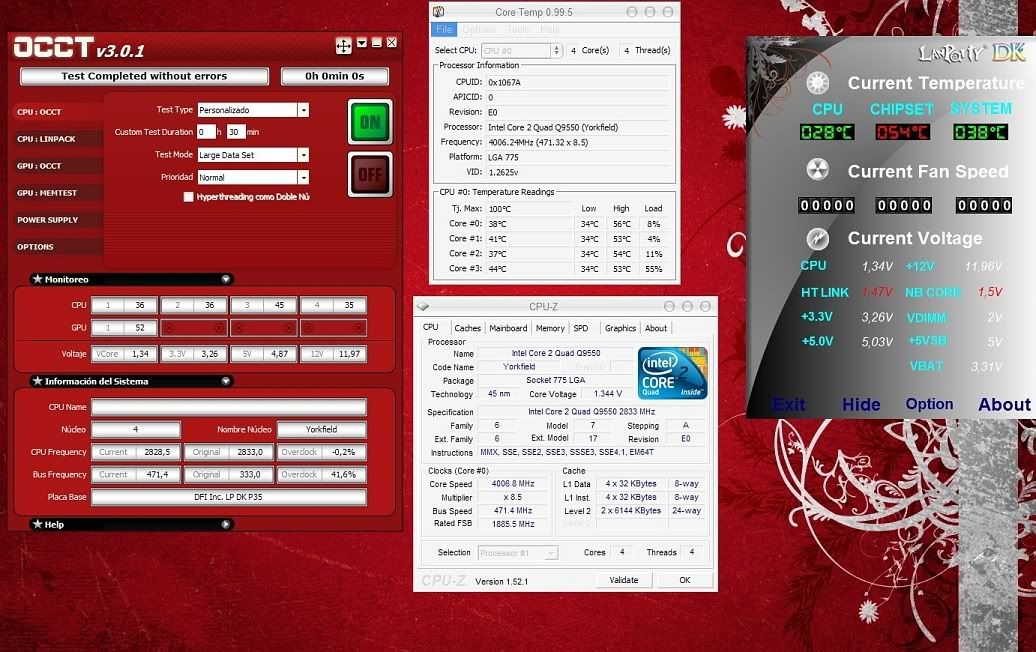This screenshot has width=1036, height=652.
Task: Expand the Help section arrow in OCCT
Action: pyautogui.click(x=226, y=525)
